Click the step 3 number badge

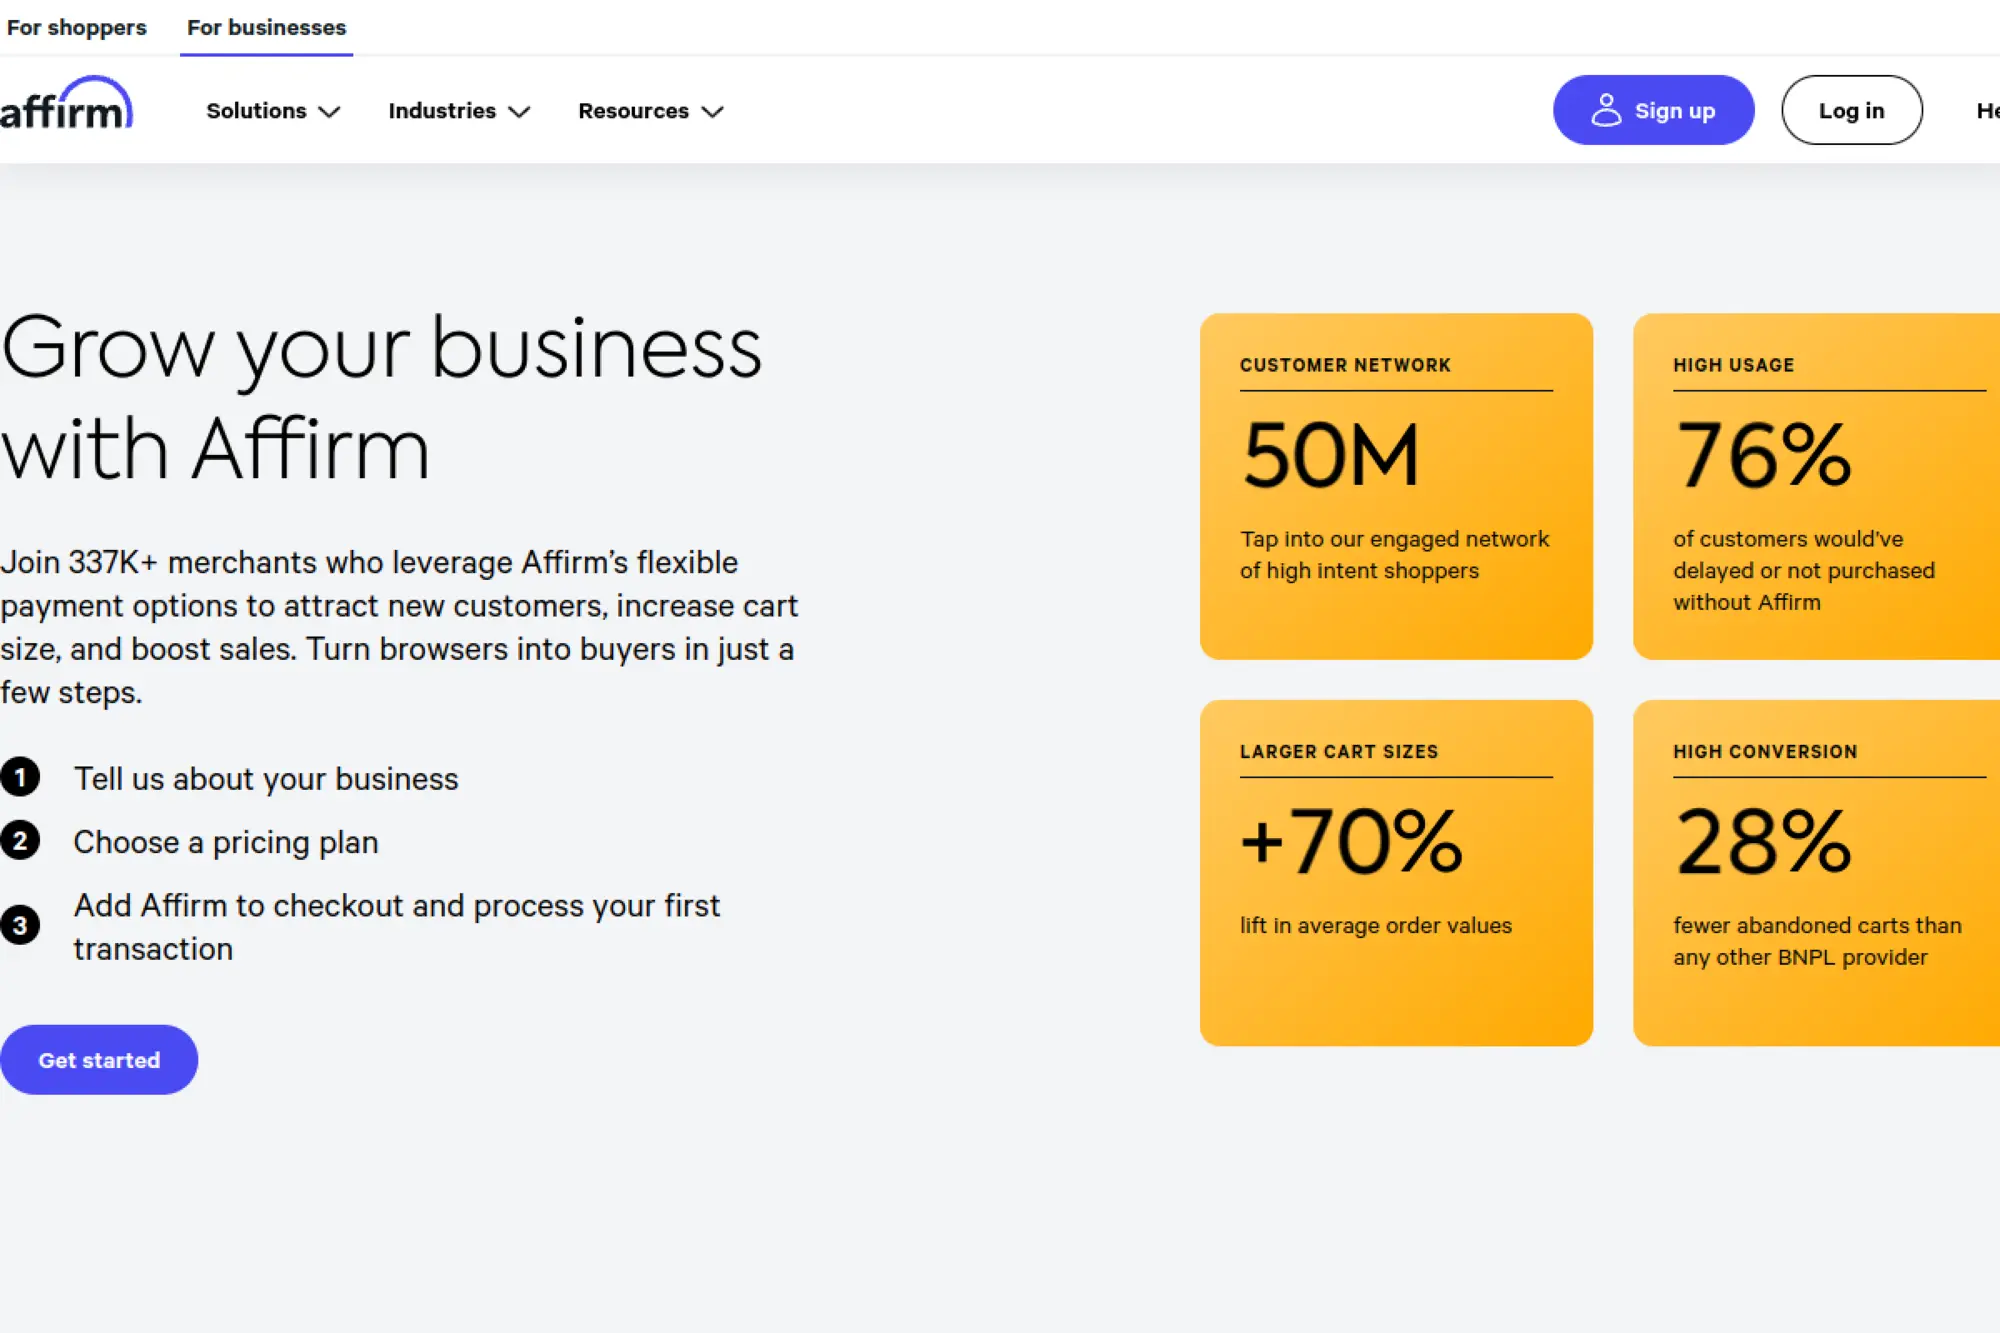20,925
